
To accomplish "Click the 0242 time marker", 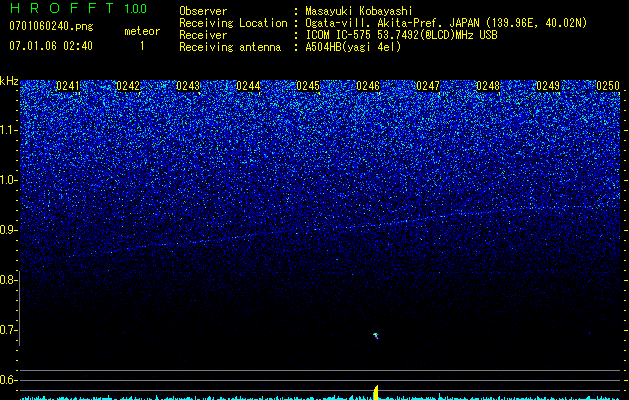I will (128, 86).
